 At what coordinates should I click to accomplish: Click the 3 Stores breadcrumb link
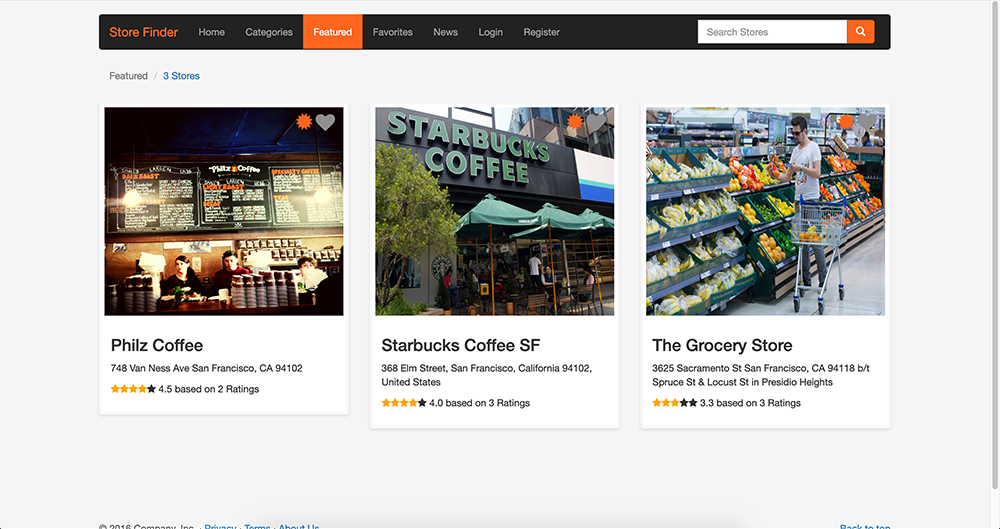click(181, 76)
